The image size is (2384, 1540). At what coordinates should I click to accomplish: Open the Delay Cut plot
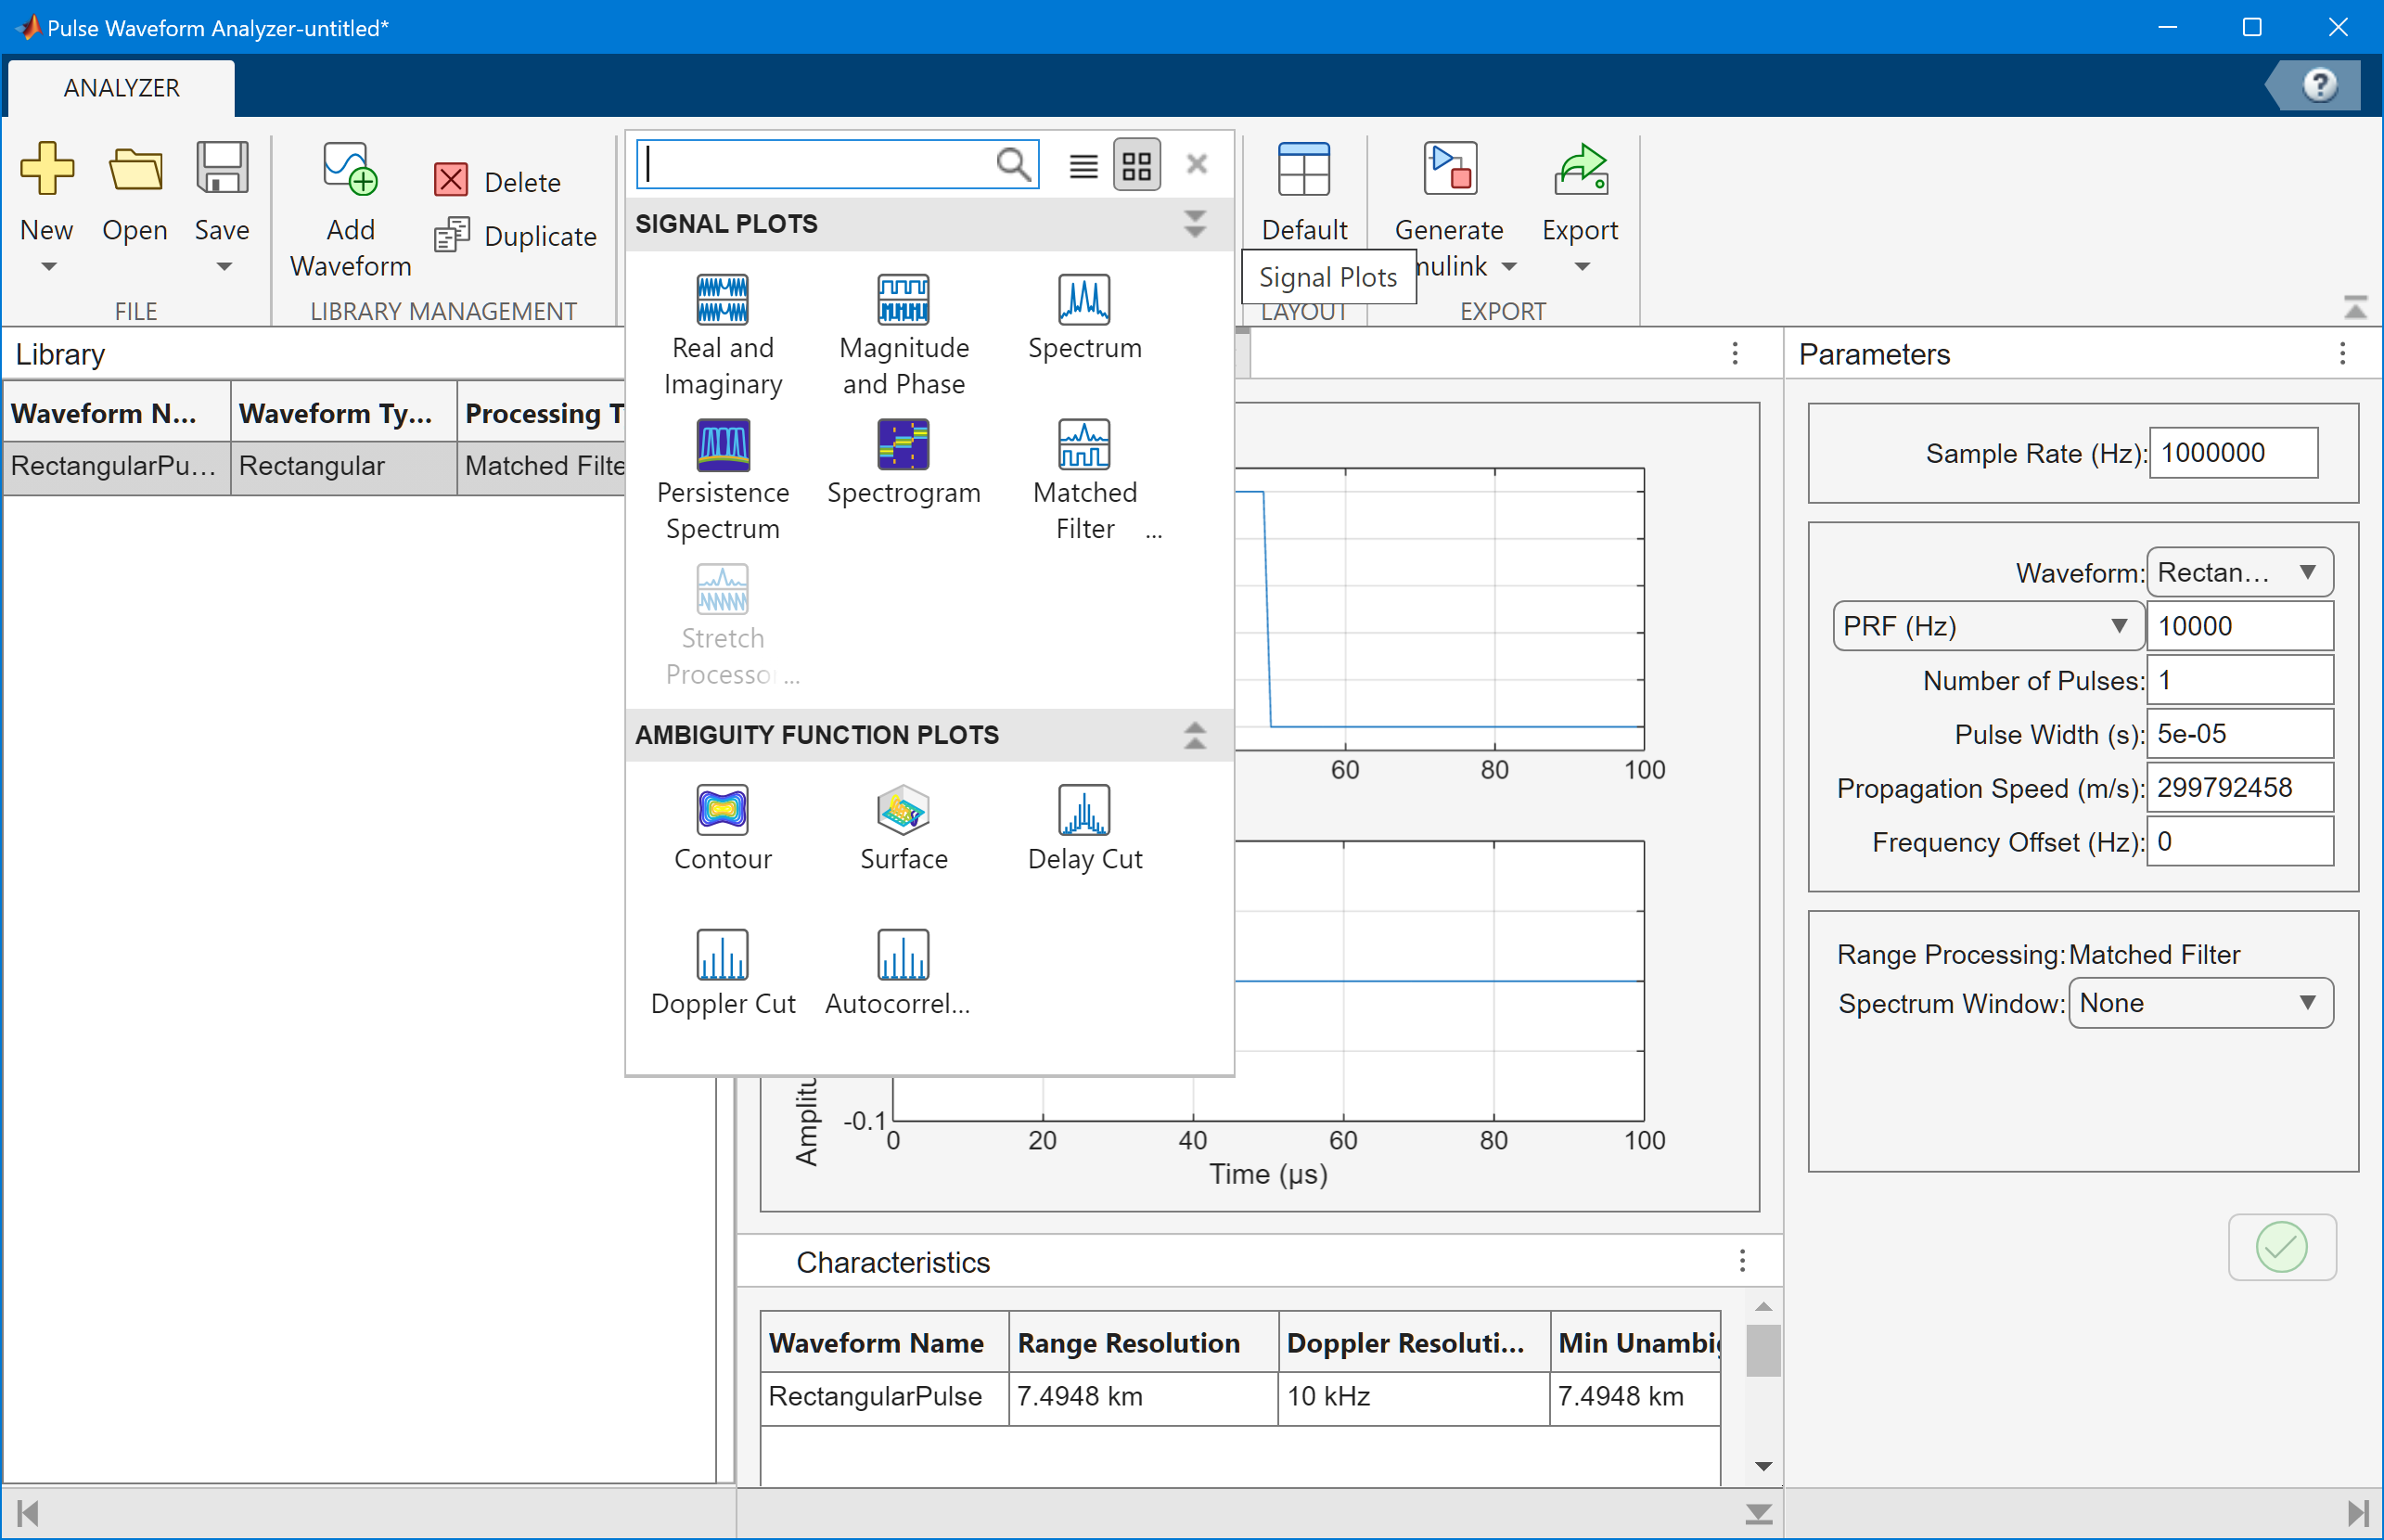(x=1084, y=811)
